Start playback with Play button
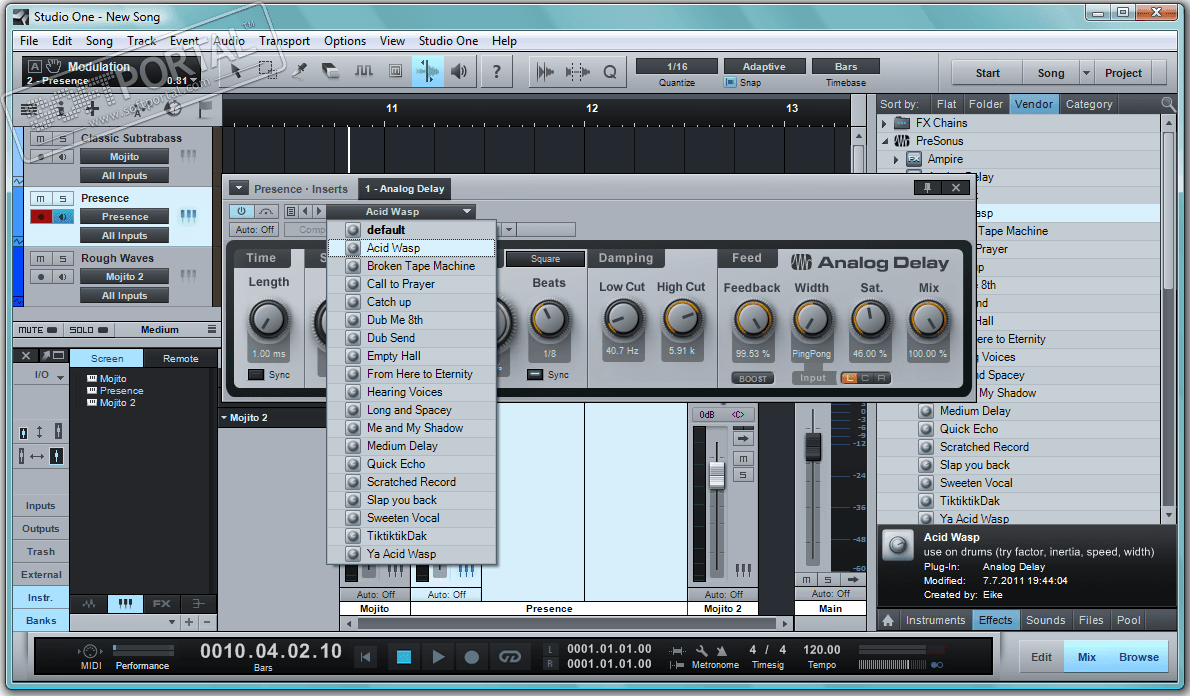 pyautogui.click(x=438, y=657)
